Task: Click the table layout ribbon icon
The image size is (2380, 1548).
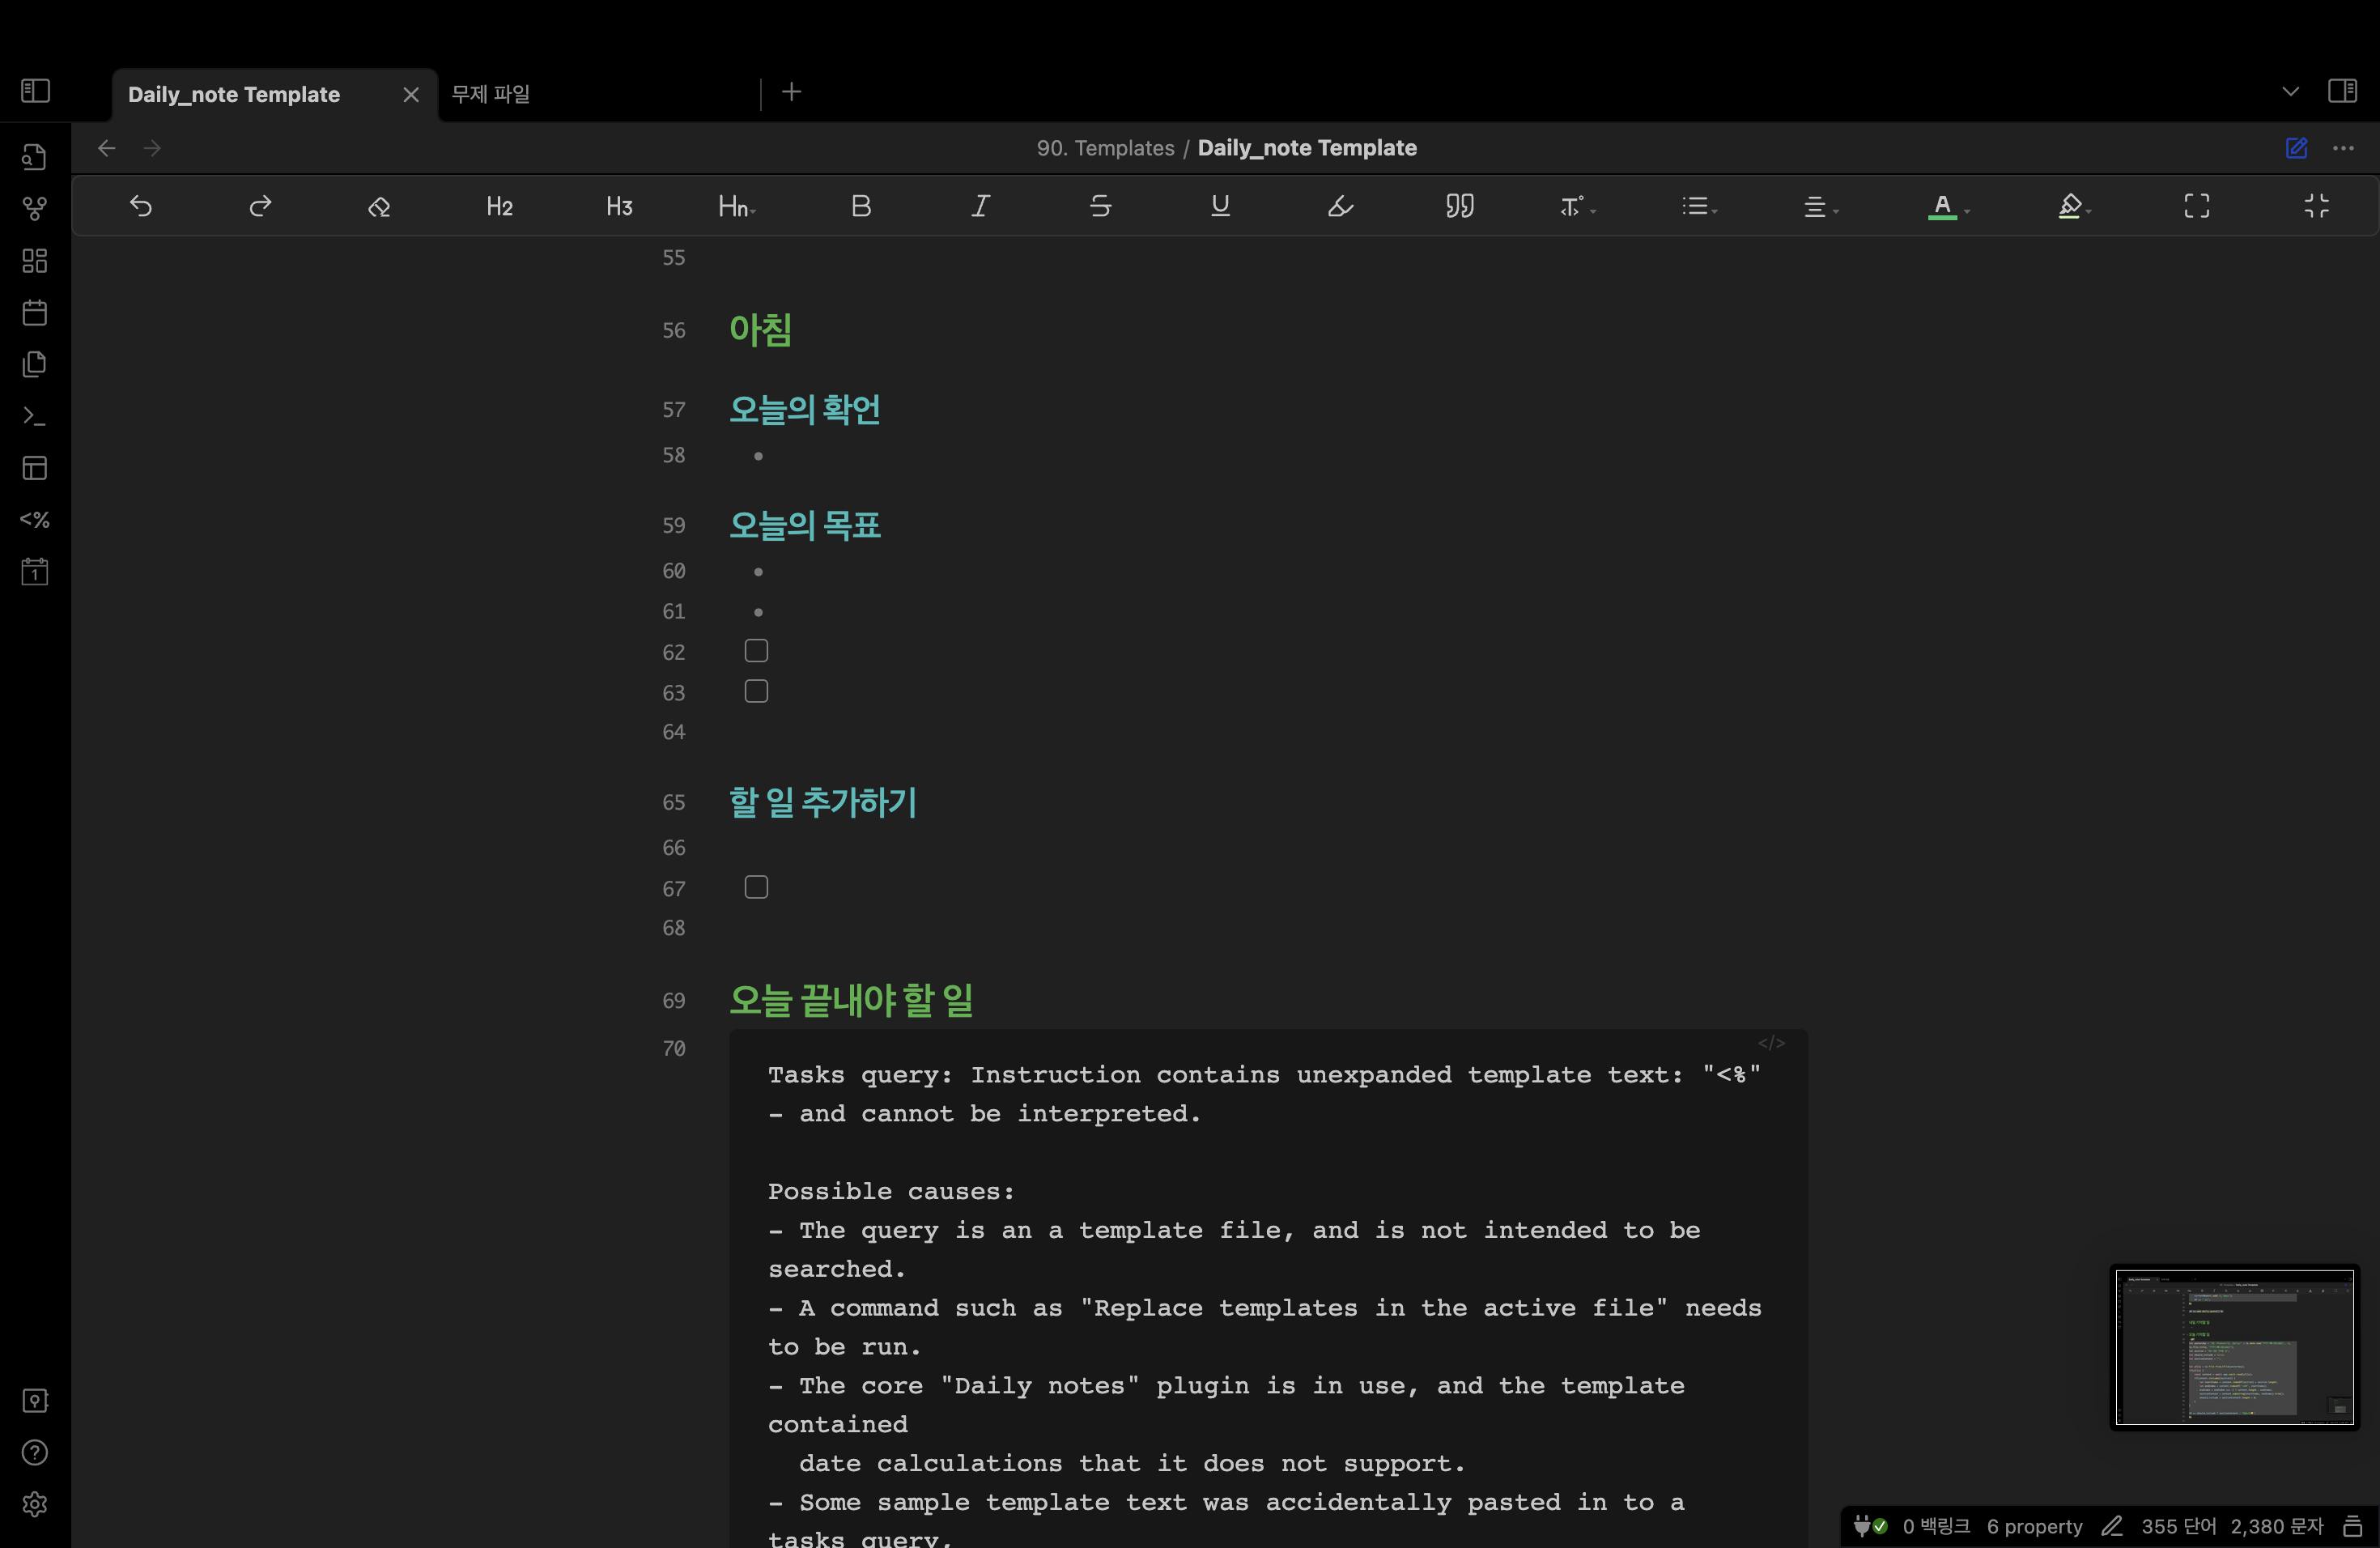Action: (35, 468)
